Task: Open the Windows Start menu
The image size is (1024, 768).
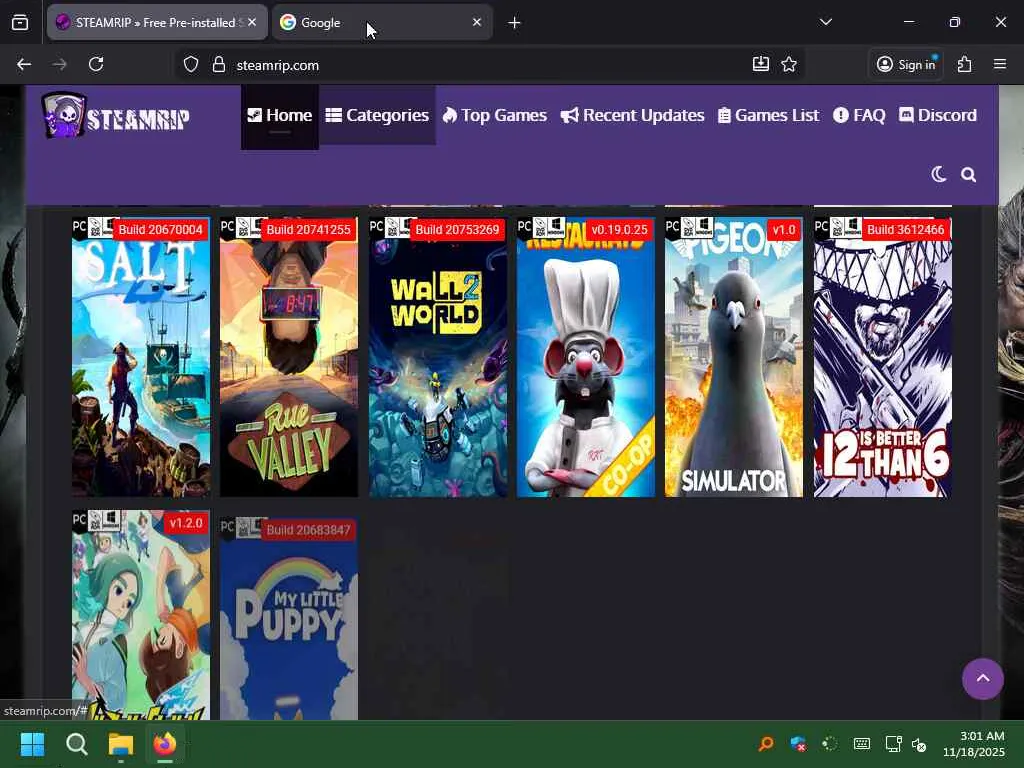Action: (x=32, y=744)
